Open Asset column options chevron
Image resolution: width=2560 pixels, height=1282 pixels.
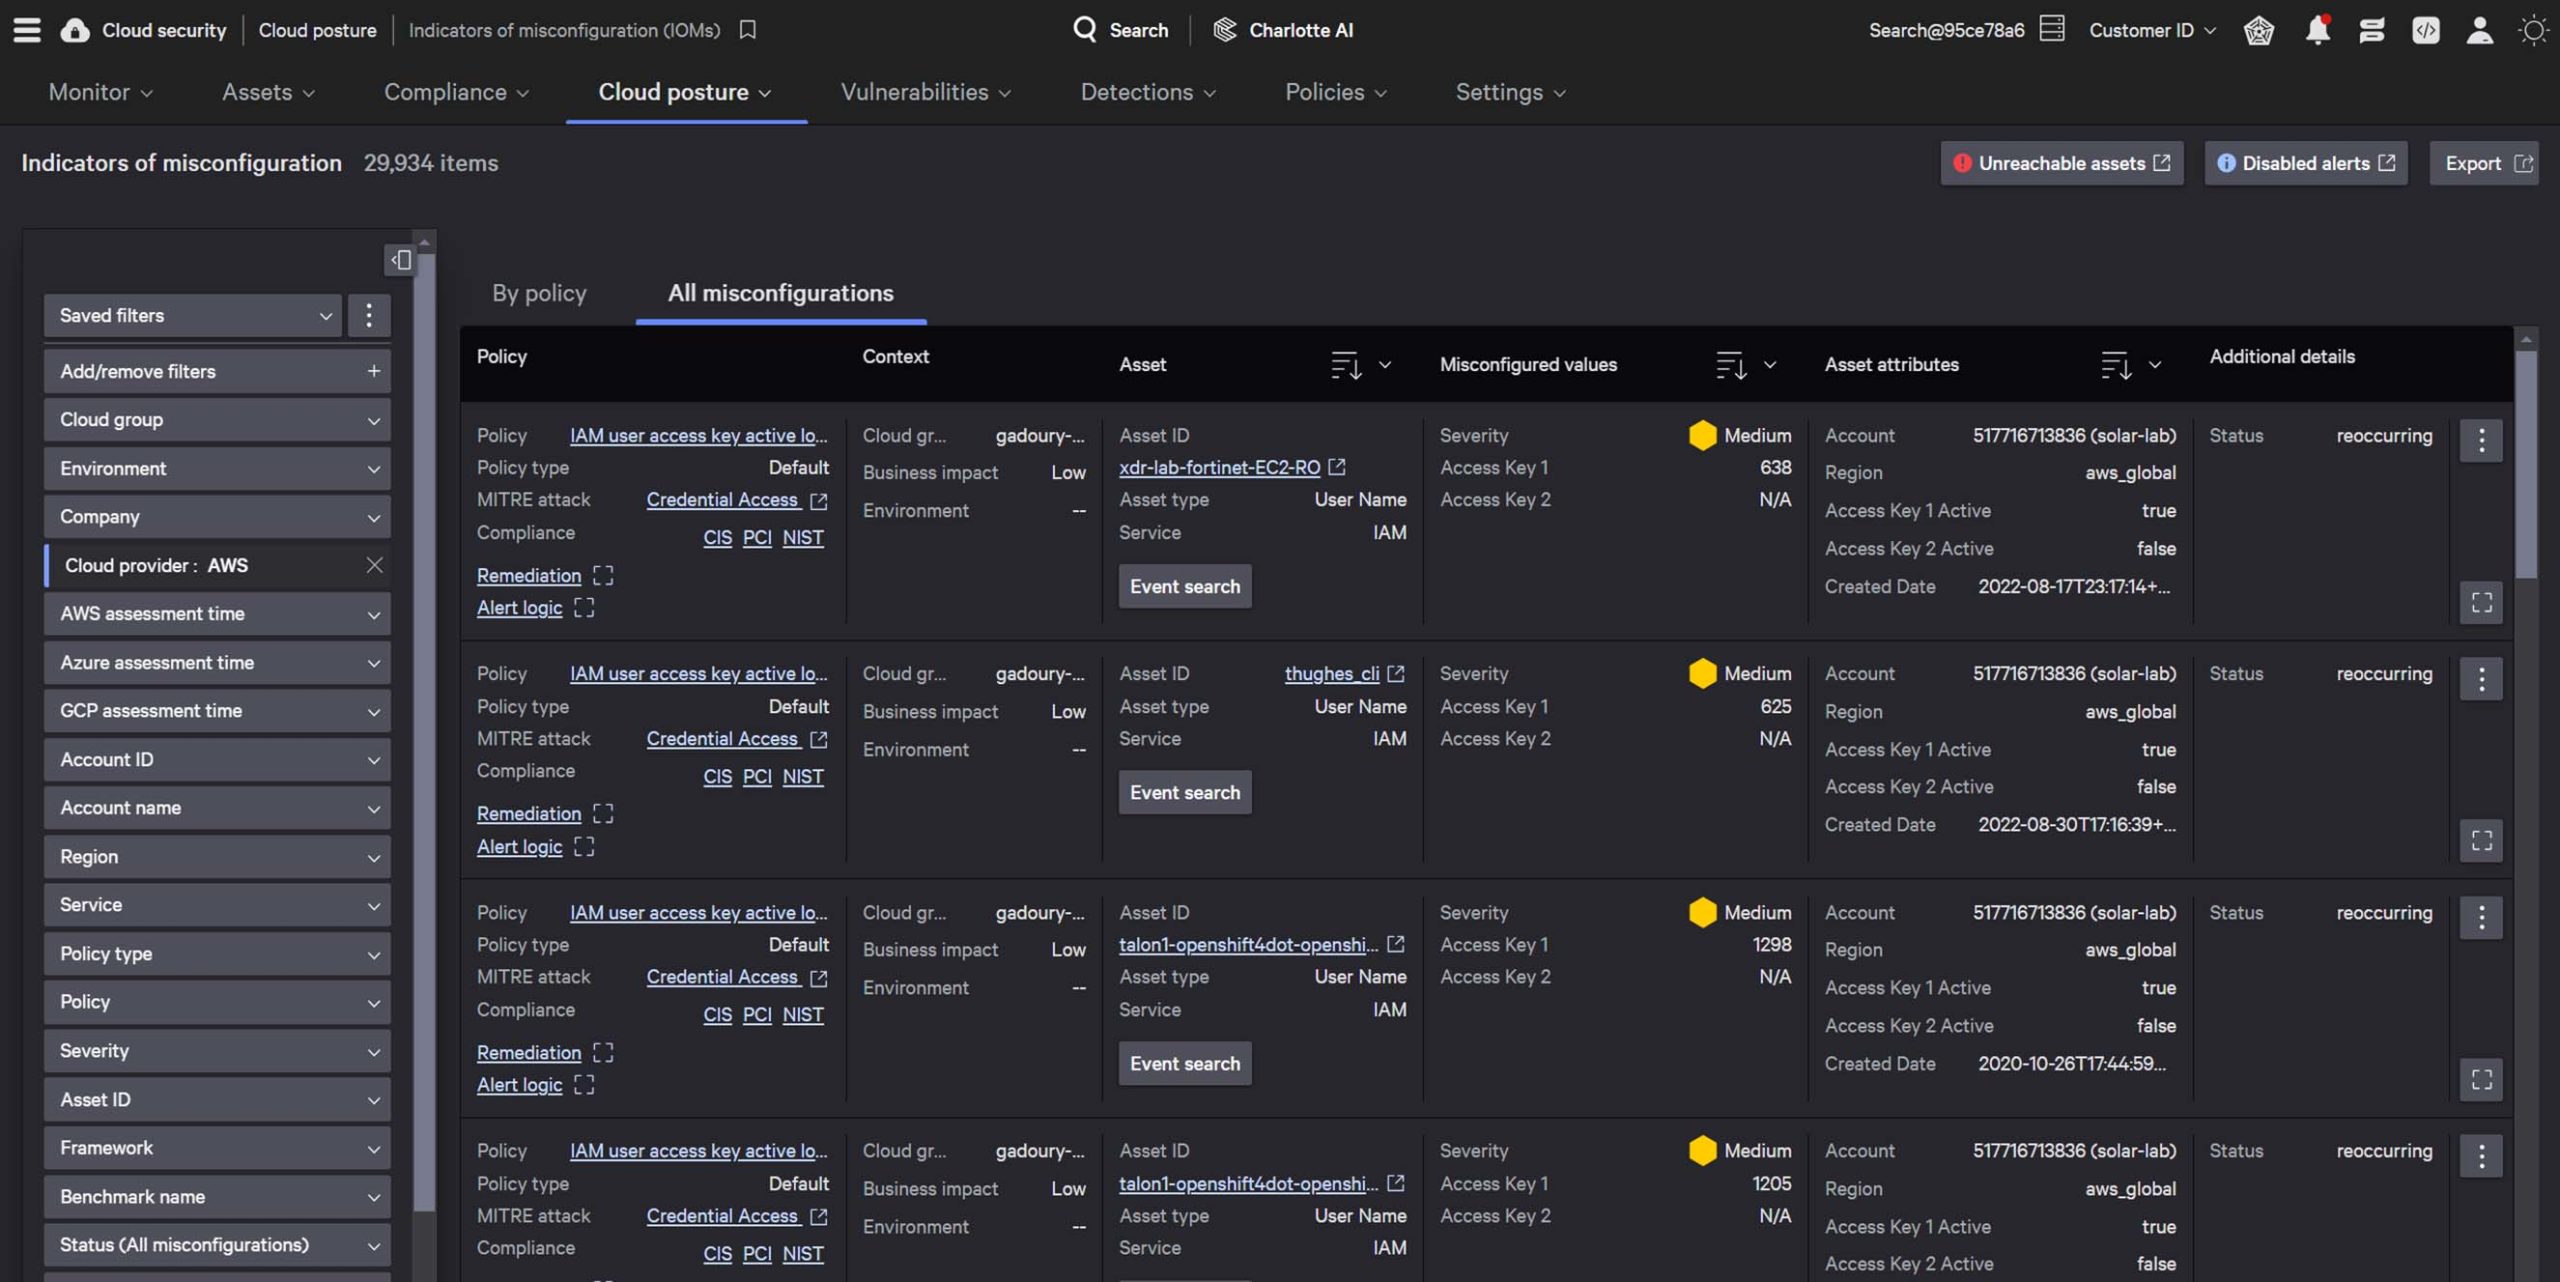point(1385,365)
